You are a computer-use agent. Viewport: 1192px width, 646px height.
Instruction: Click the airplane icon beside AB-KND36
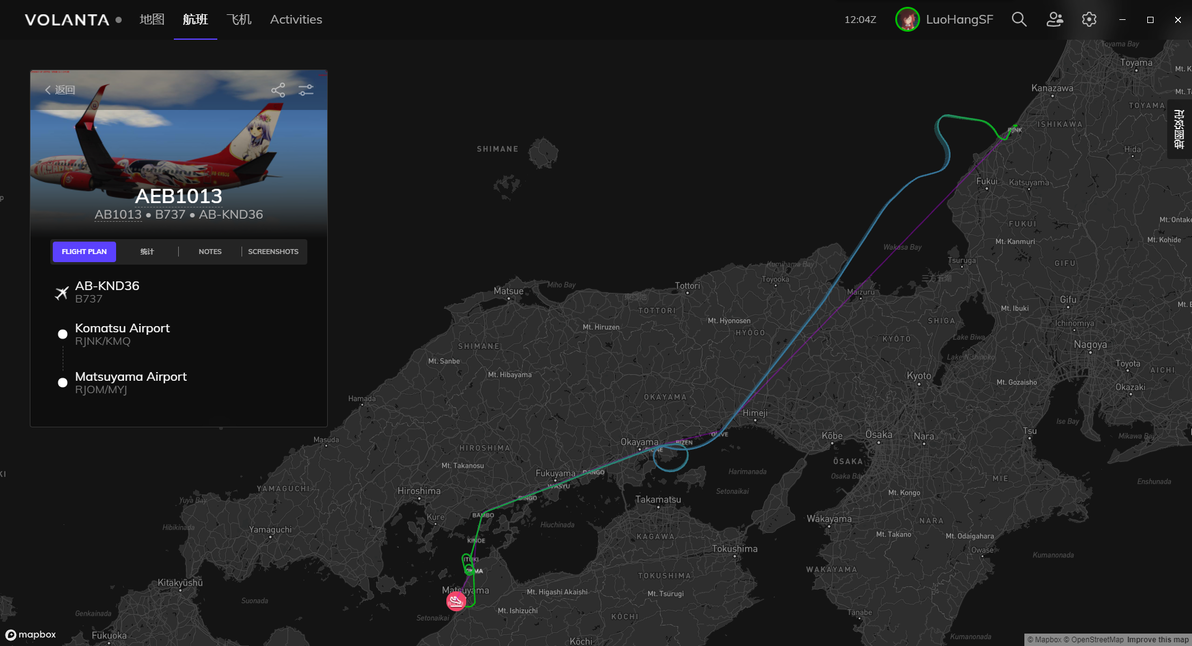pos(62,293)
